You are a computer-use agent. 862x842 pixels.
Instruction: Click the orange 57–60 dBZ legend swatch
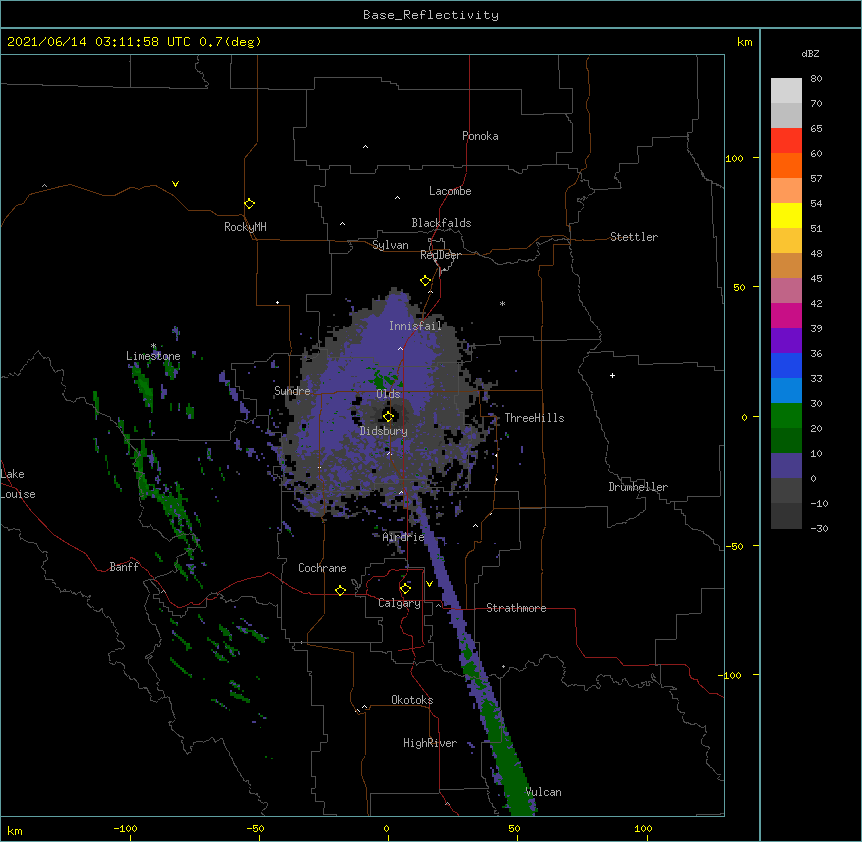click(x=786, y=166)
